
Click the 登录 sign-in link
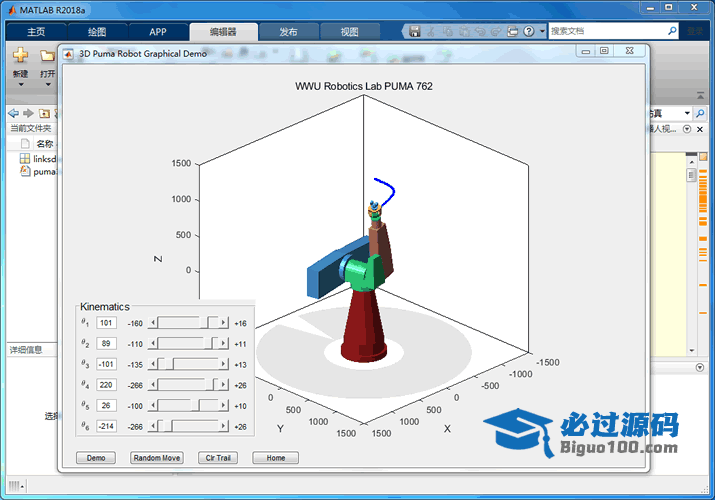[x=695, y=31]
